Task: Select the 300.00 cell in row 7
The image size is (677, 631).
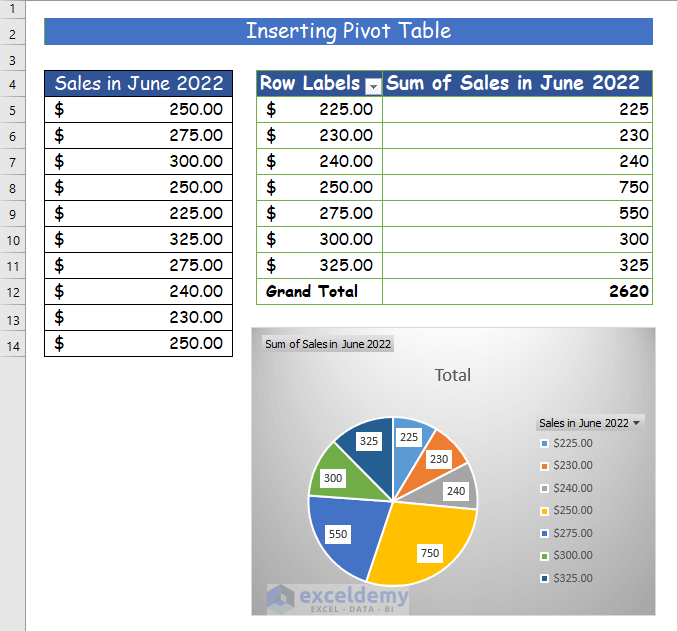Action: [x=139, y=162]
